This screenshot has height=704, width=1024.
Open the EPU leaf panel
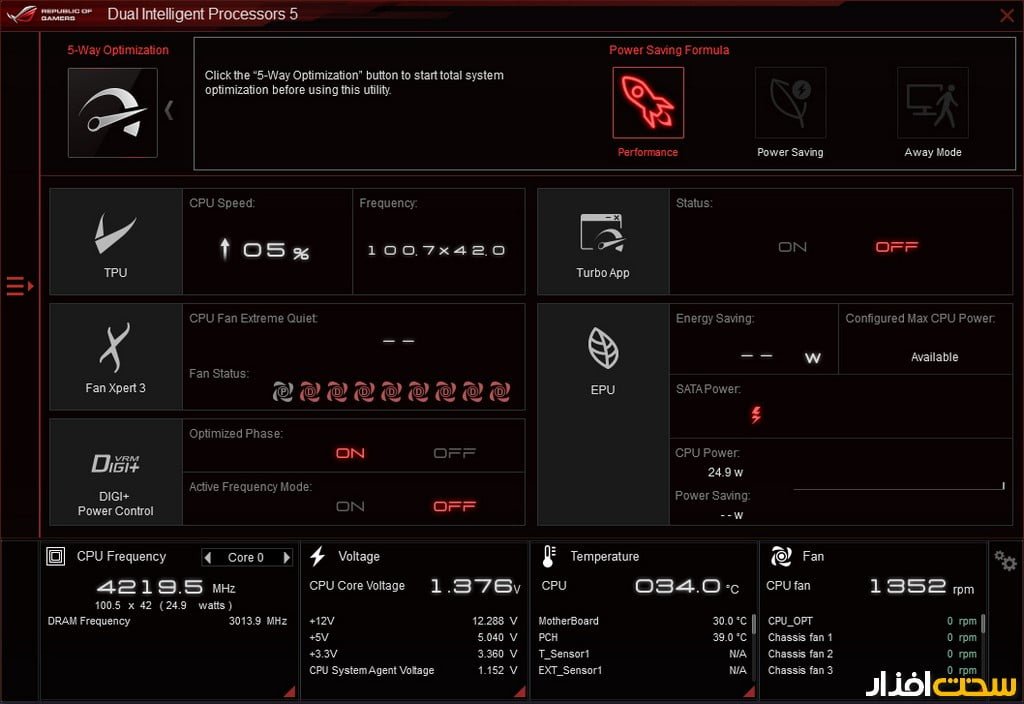pos(603,357)
